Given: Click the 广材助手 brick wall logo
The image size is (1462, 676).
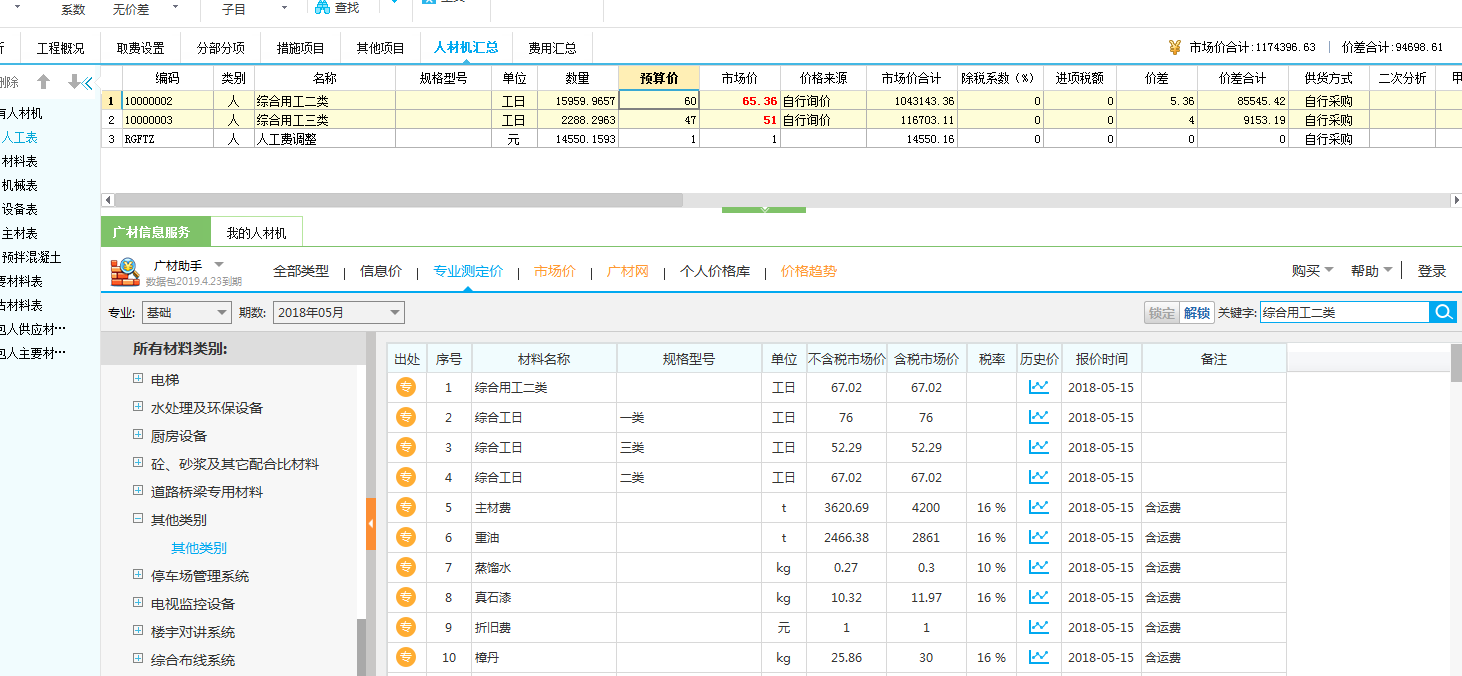Looking at the screenshot, I should (125, 271).
